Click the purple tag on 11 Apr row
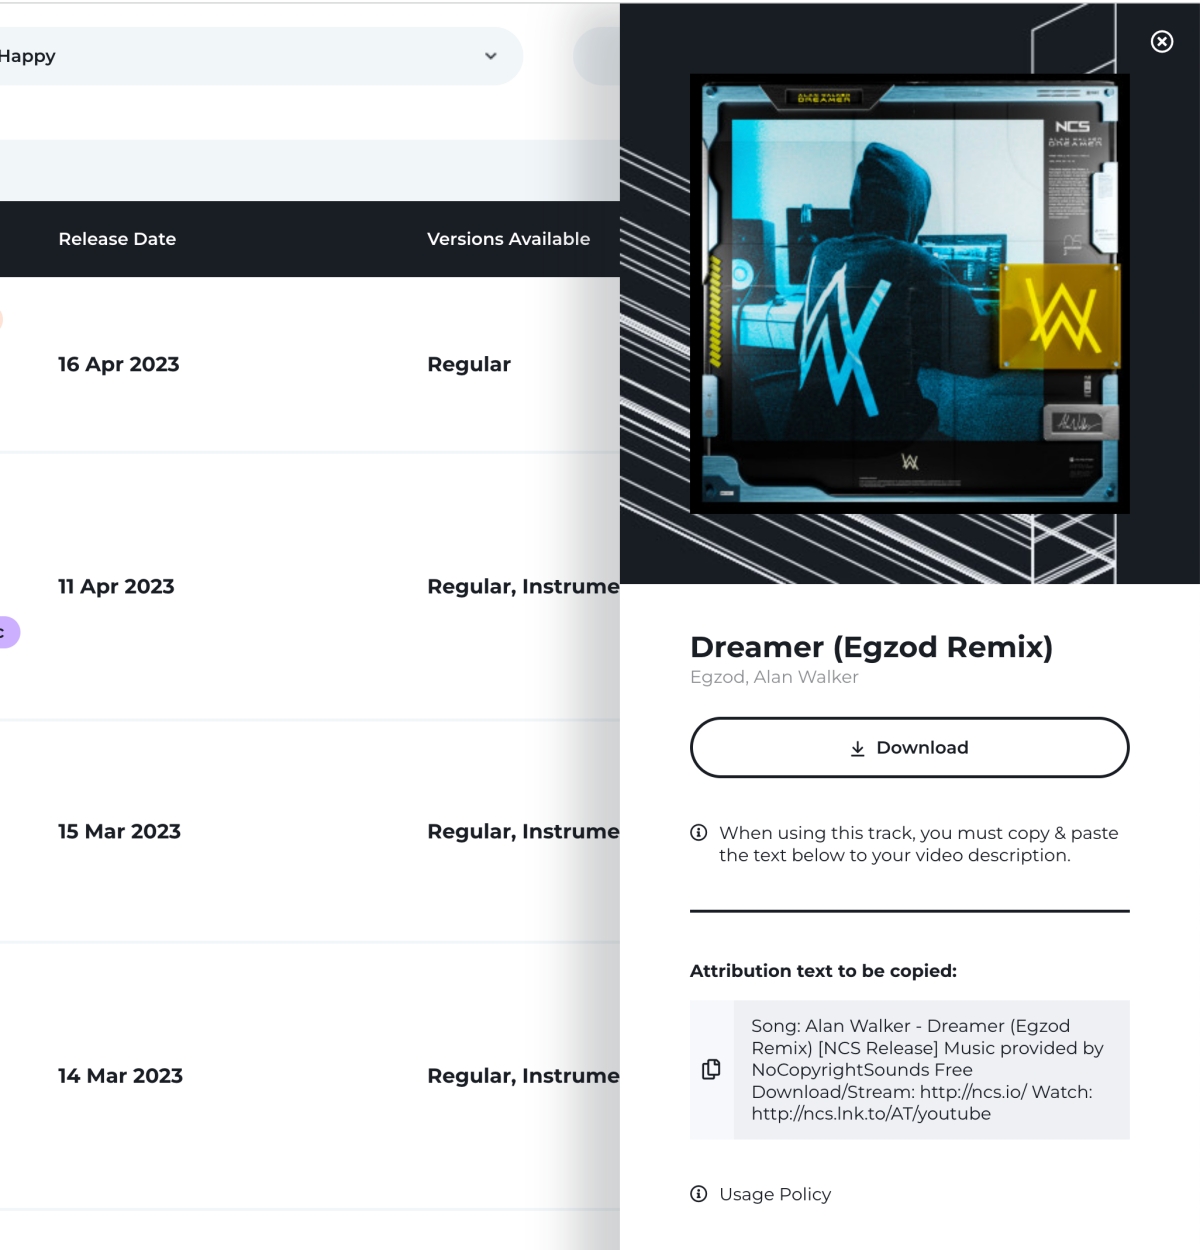1200x1250 pixels. (8, 632)
